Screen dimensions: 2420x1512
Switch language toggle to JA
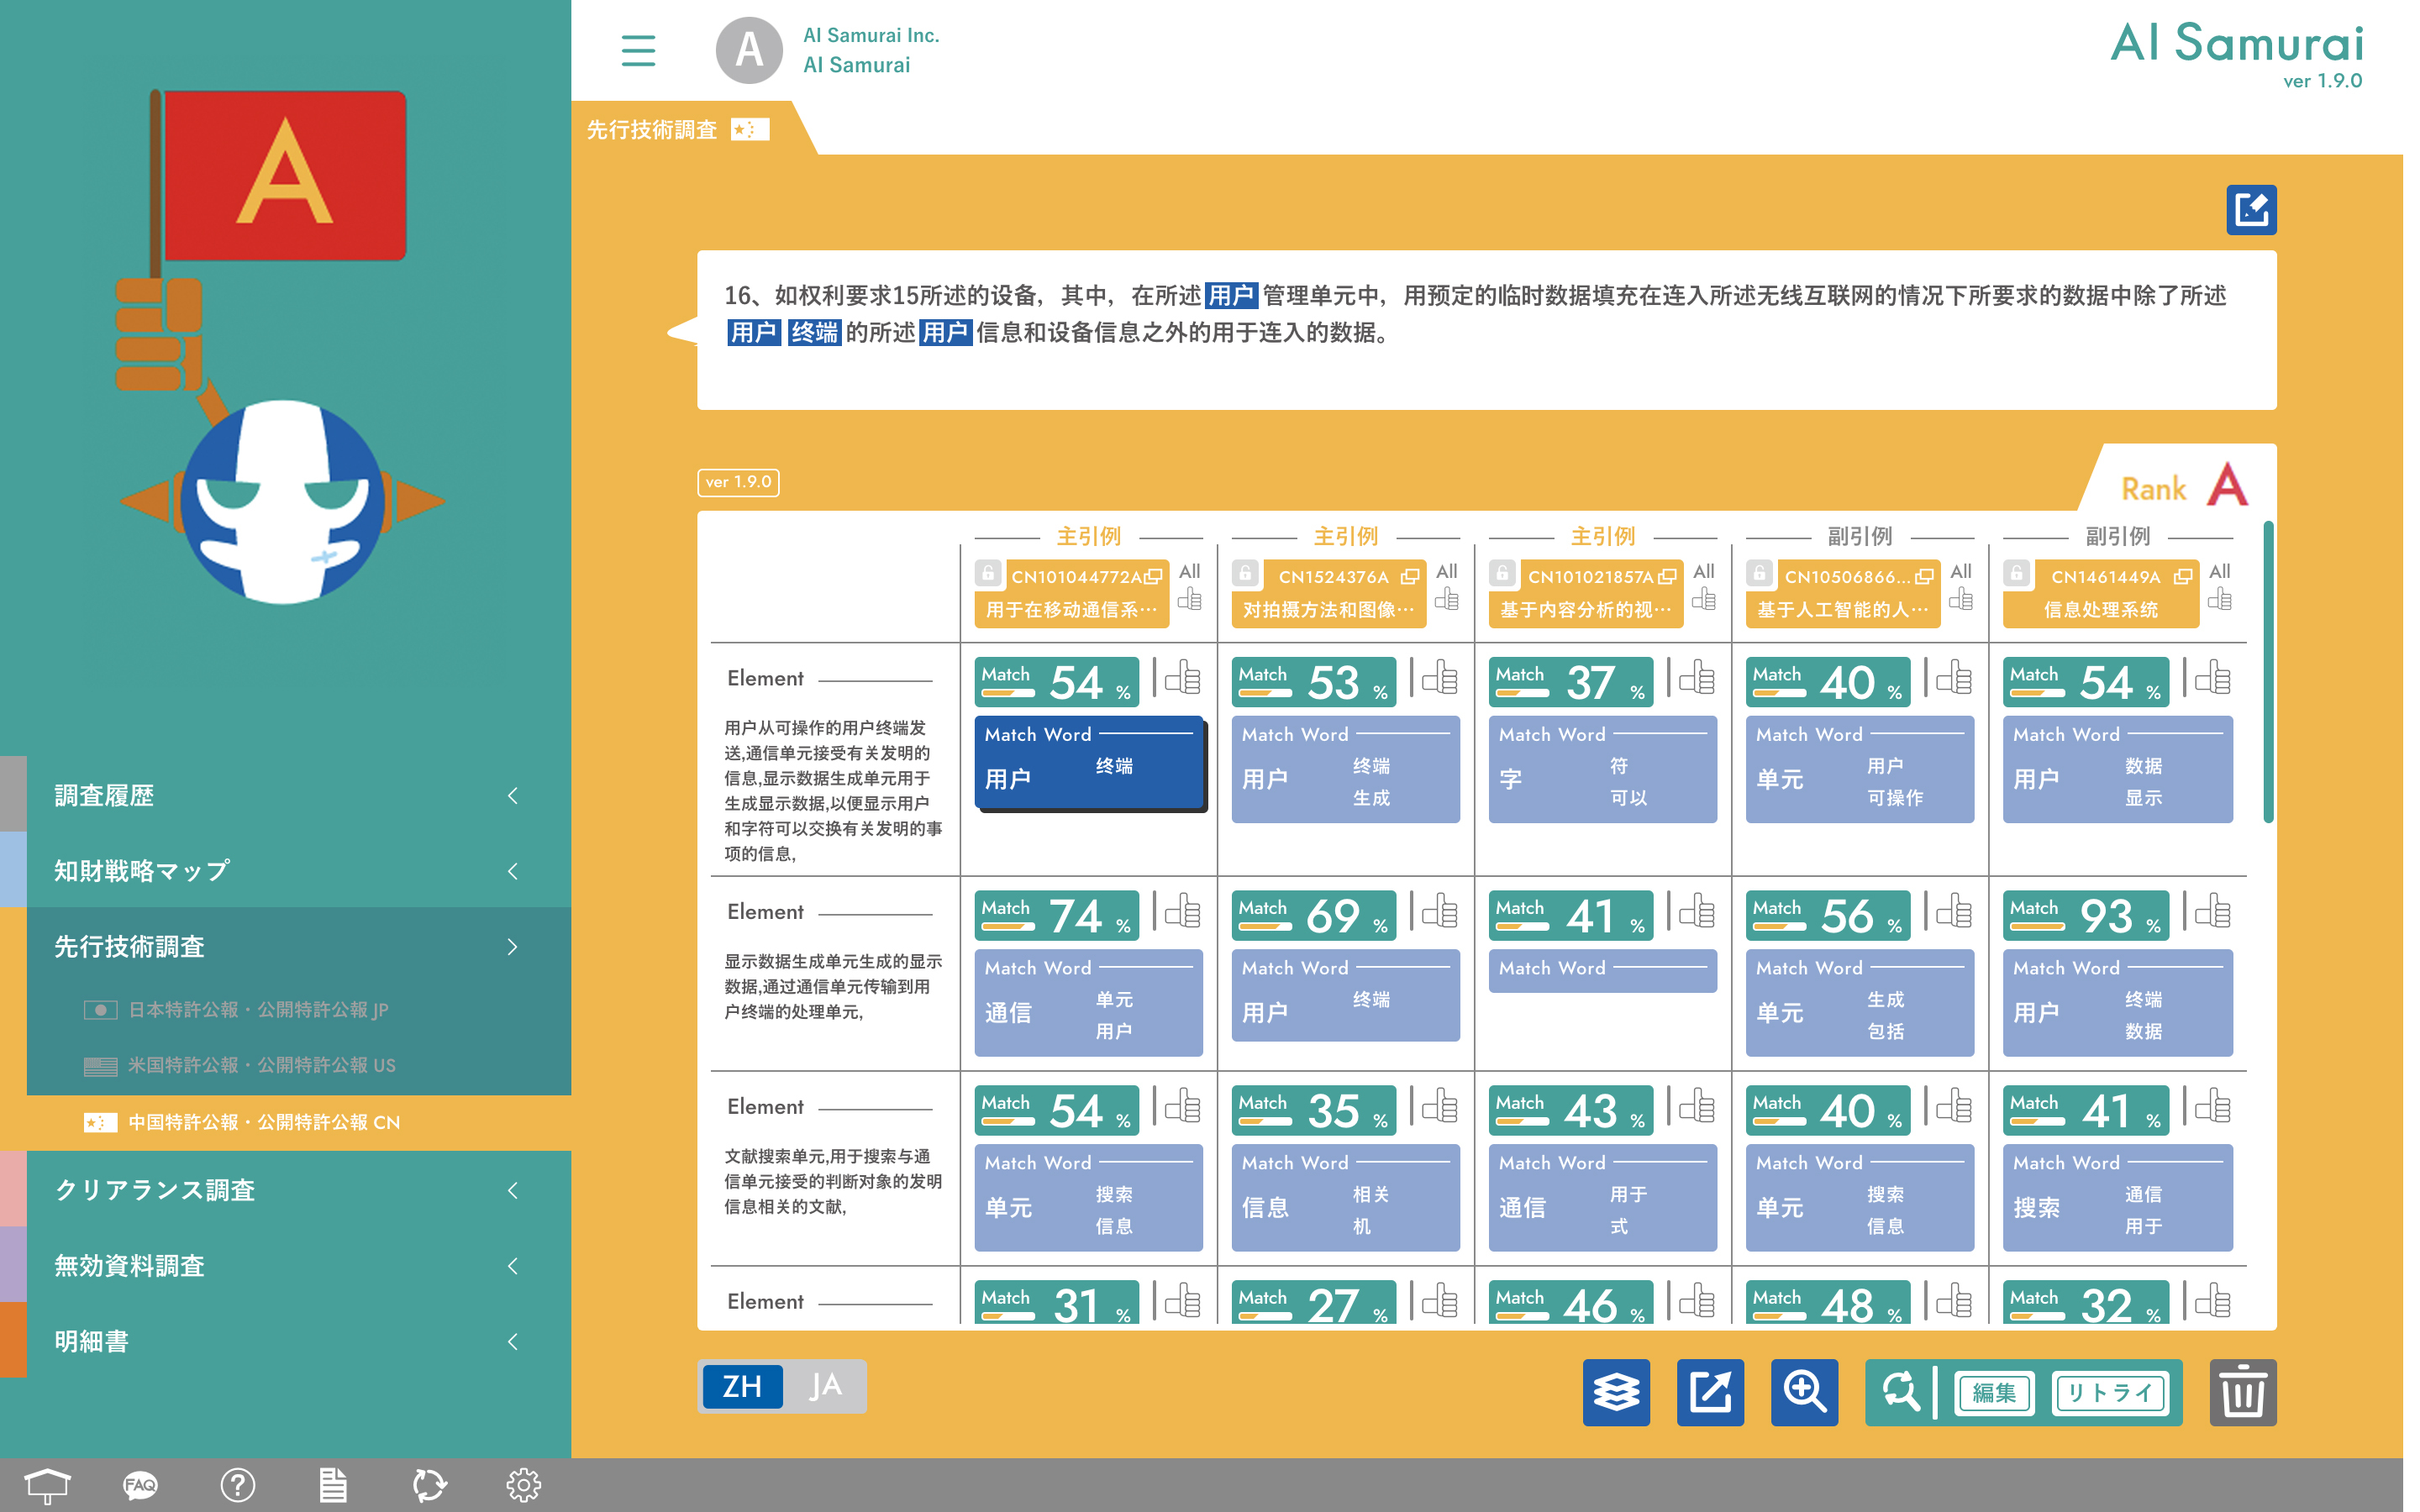tap(826, 1386)
